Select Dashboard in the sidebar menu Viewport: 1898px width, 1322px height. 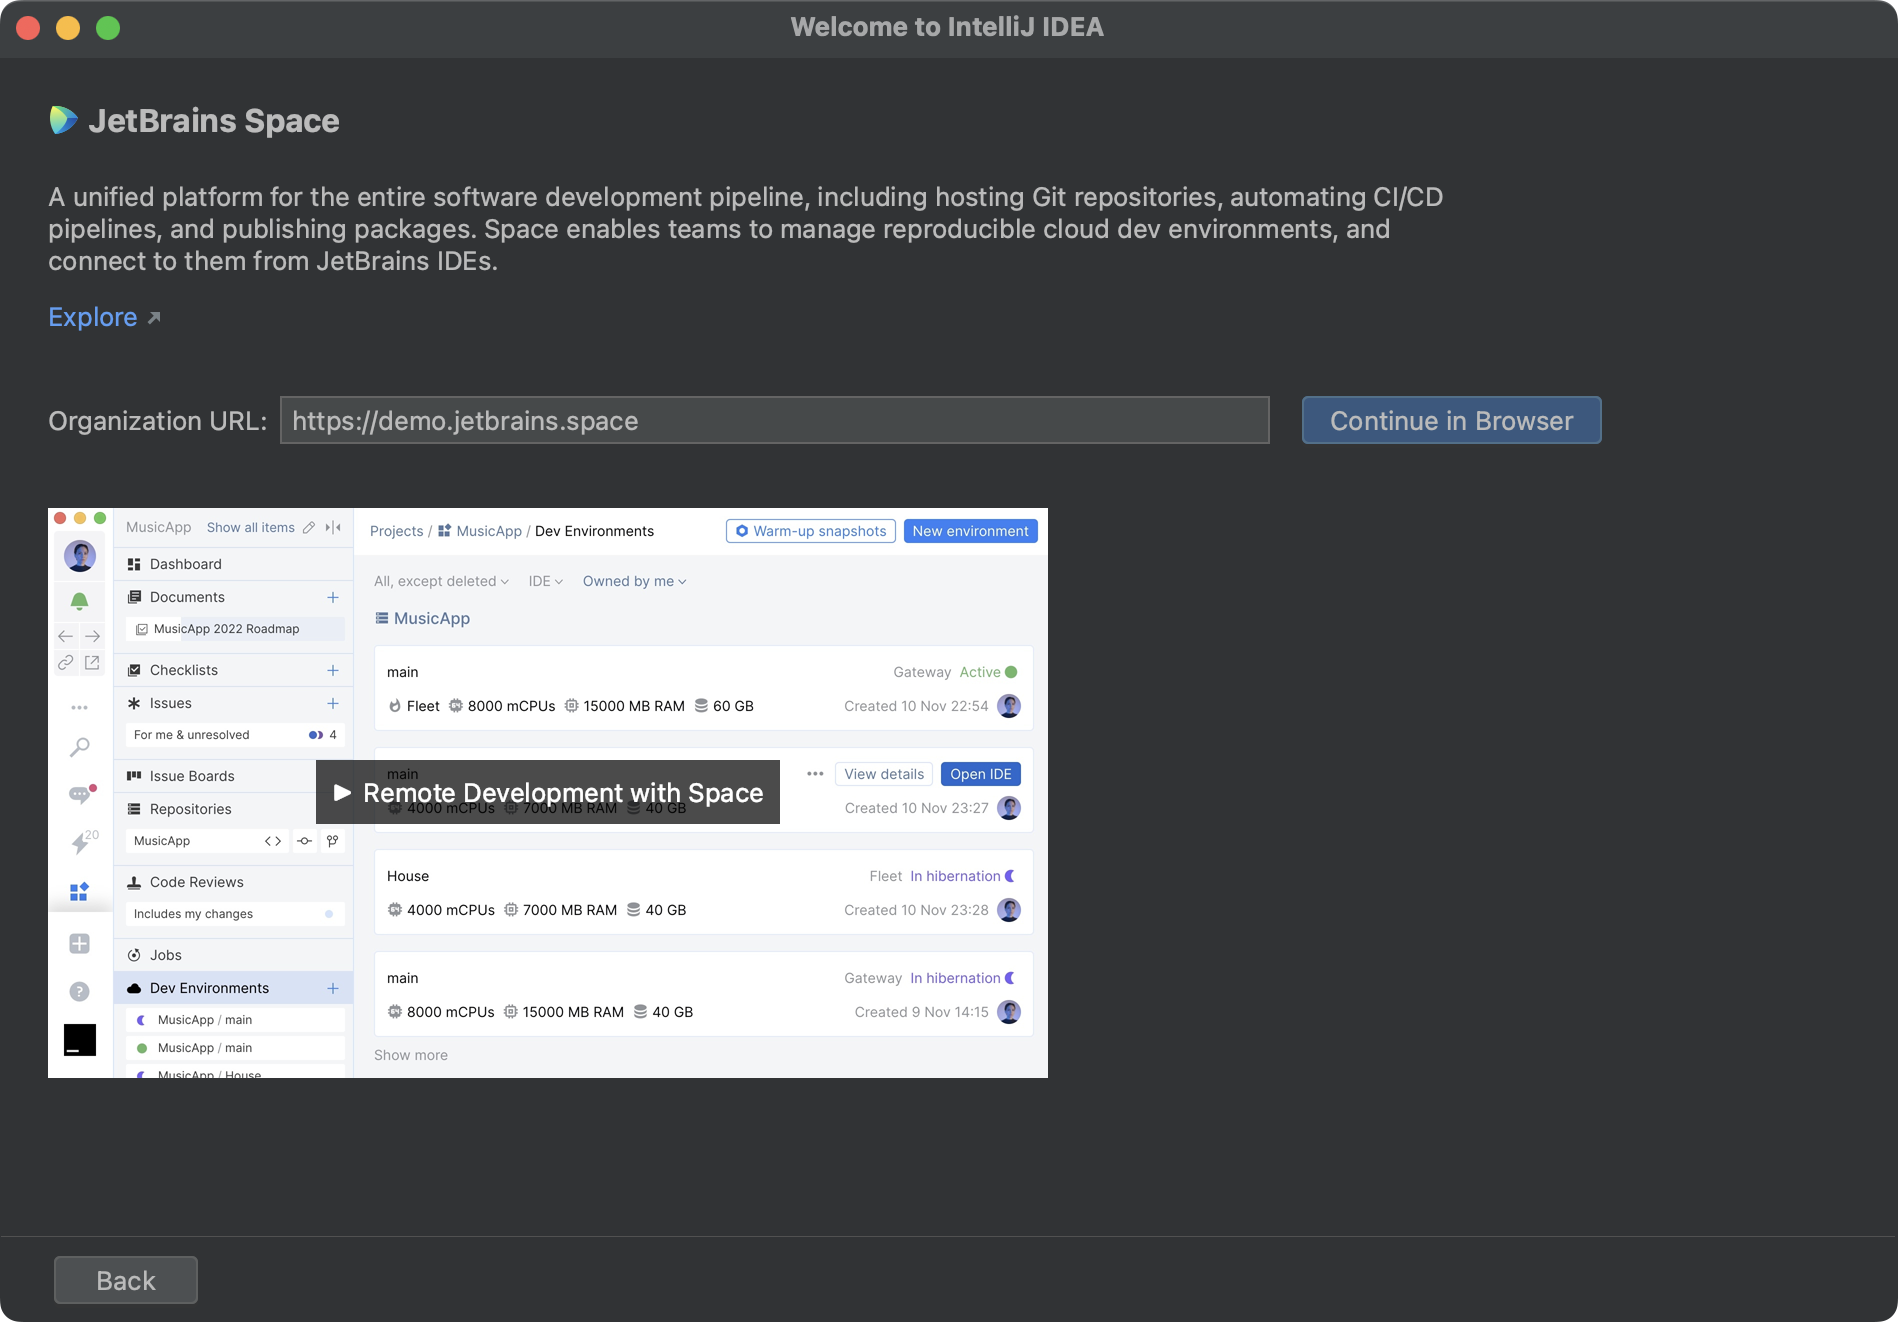tap(186, 563)
